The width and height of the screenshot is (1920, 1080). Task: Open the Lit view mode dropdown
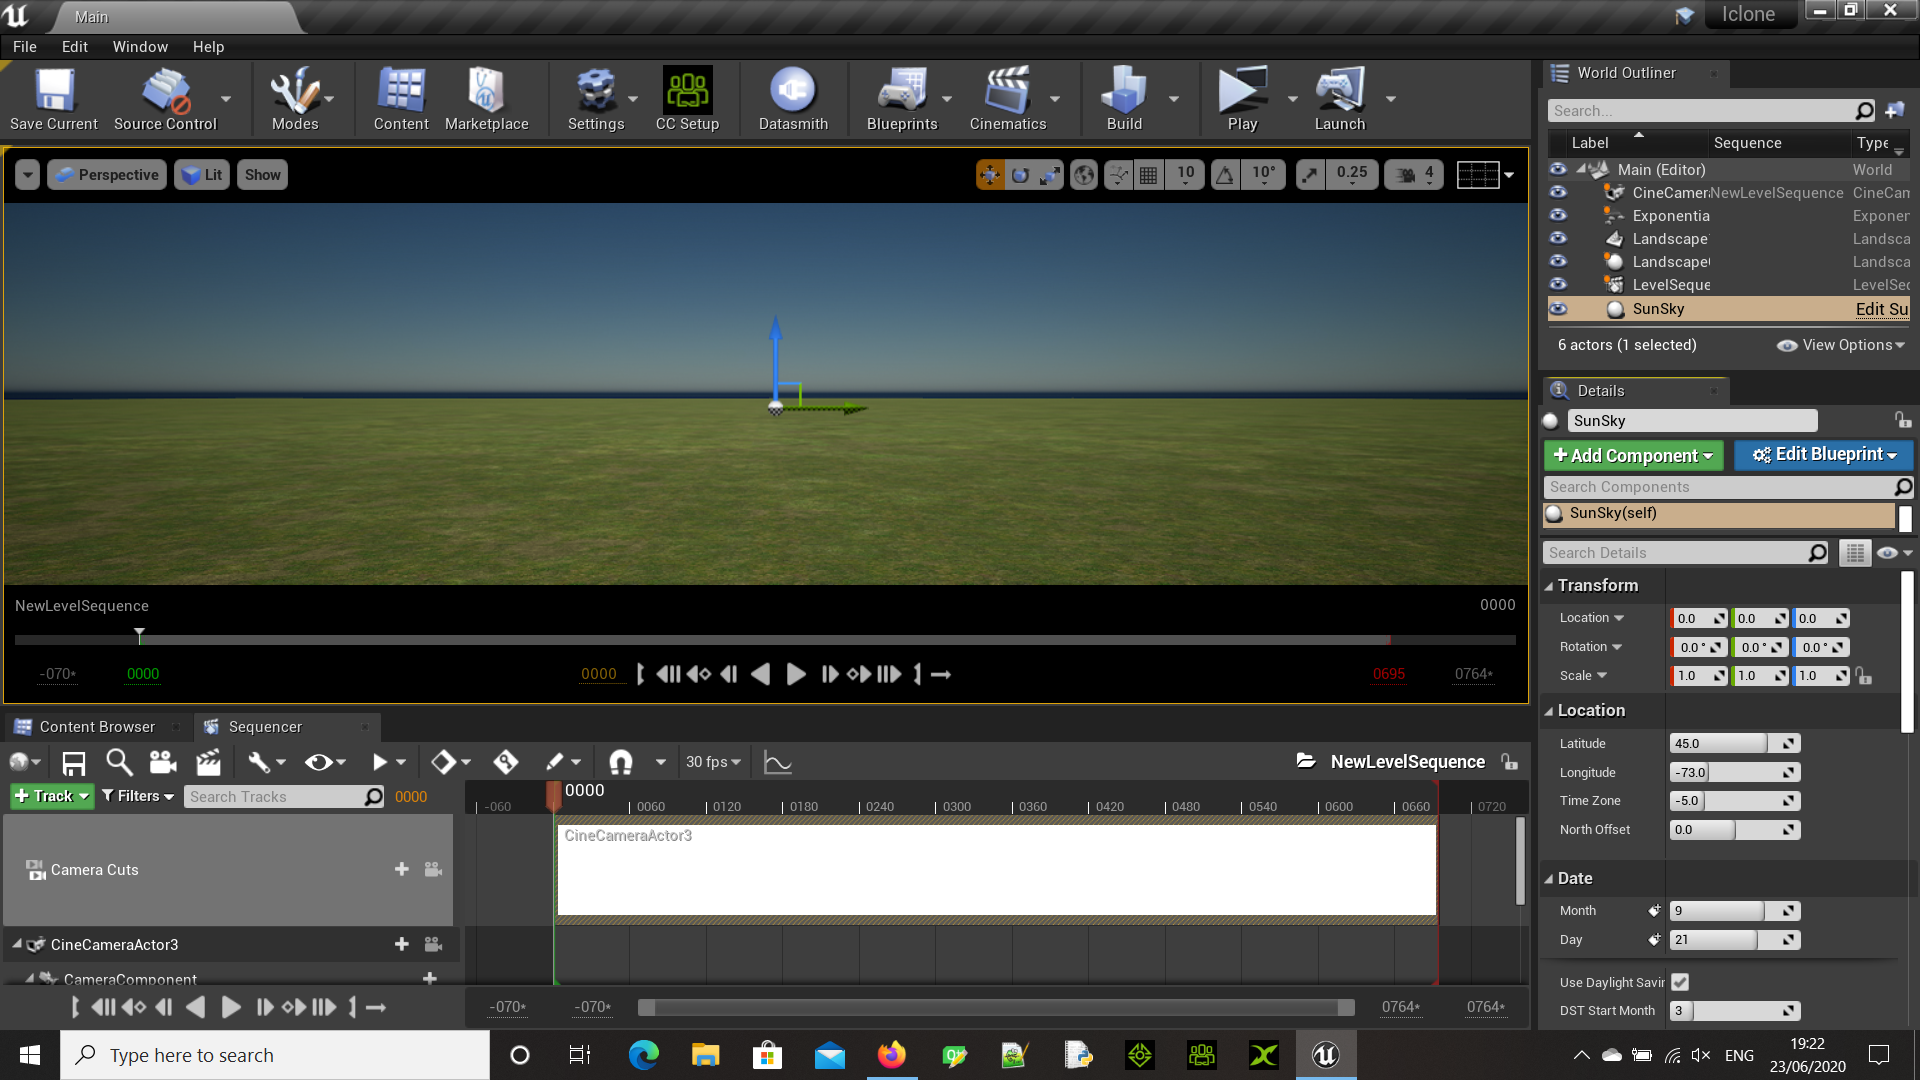click(x=203, y=175)
